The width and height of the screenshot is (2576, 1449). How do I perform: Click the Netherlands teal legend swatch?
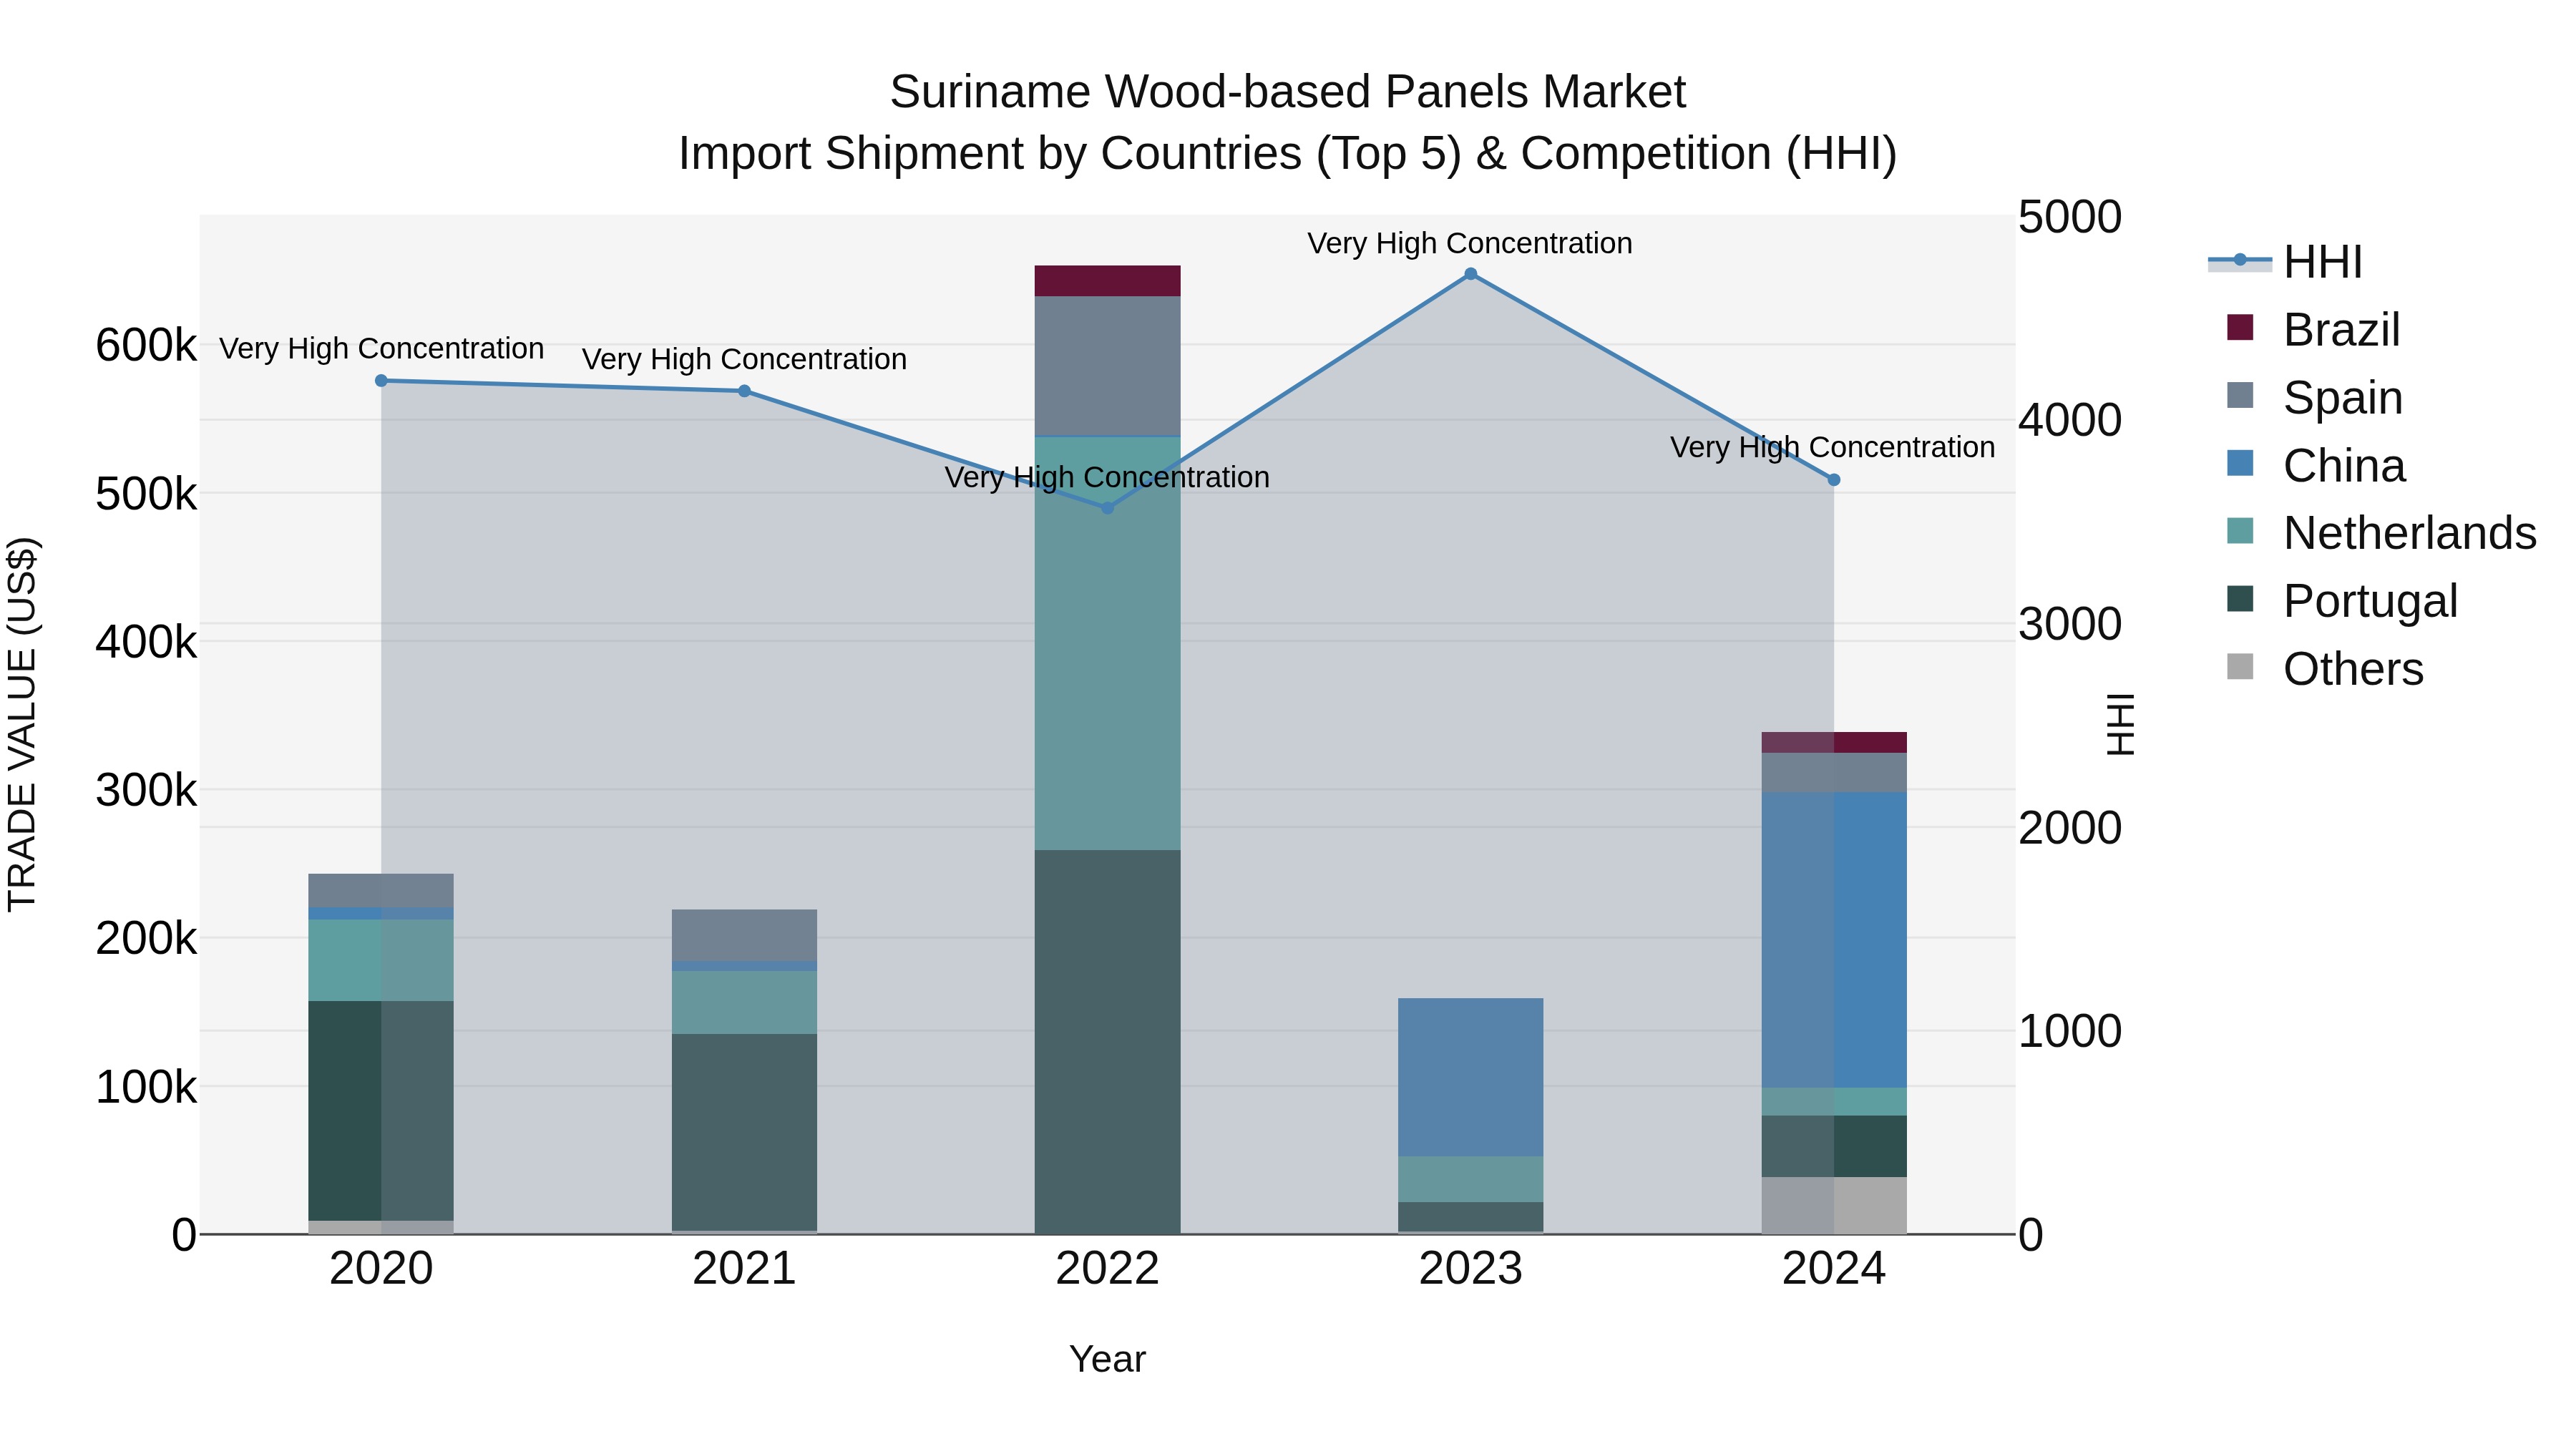(x=2240, y=531)
